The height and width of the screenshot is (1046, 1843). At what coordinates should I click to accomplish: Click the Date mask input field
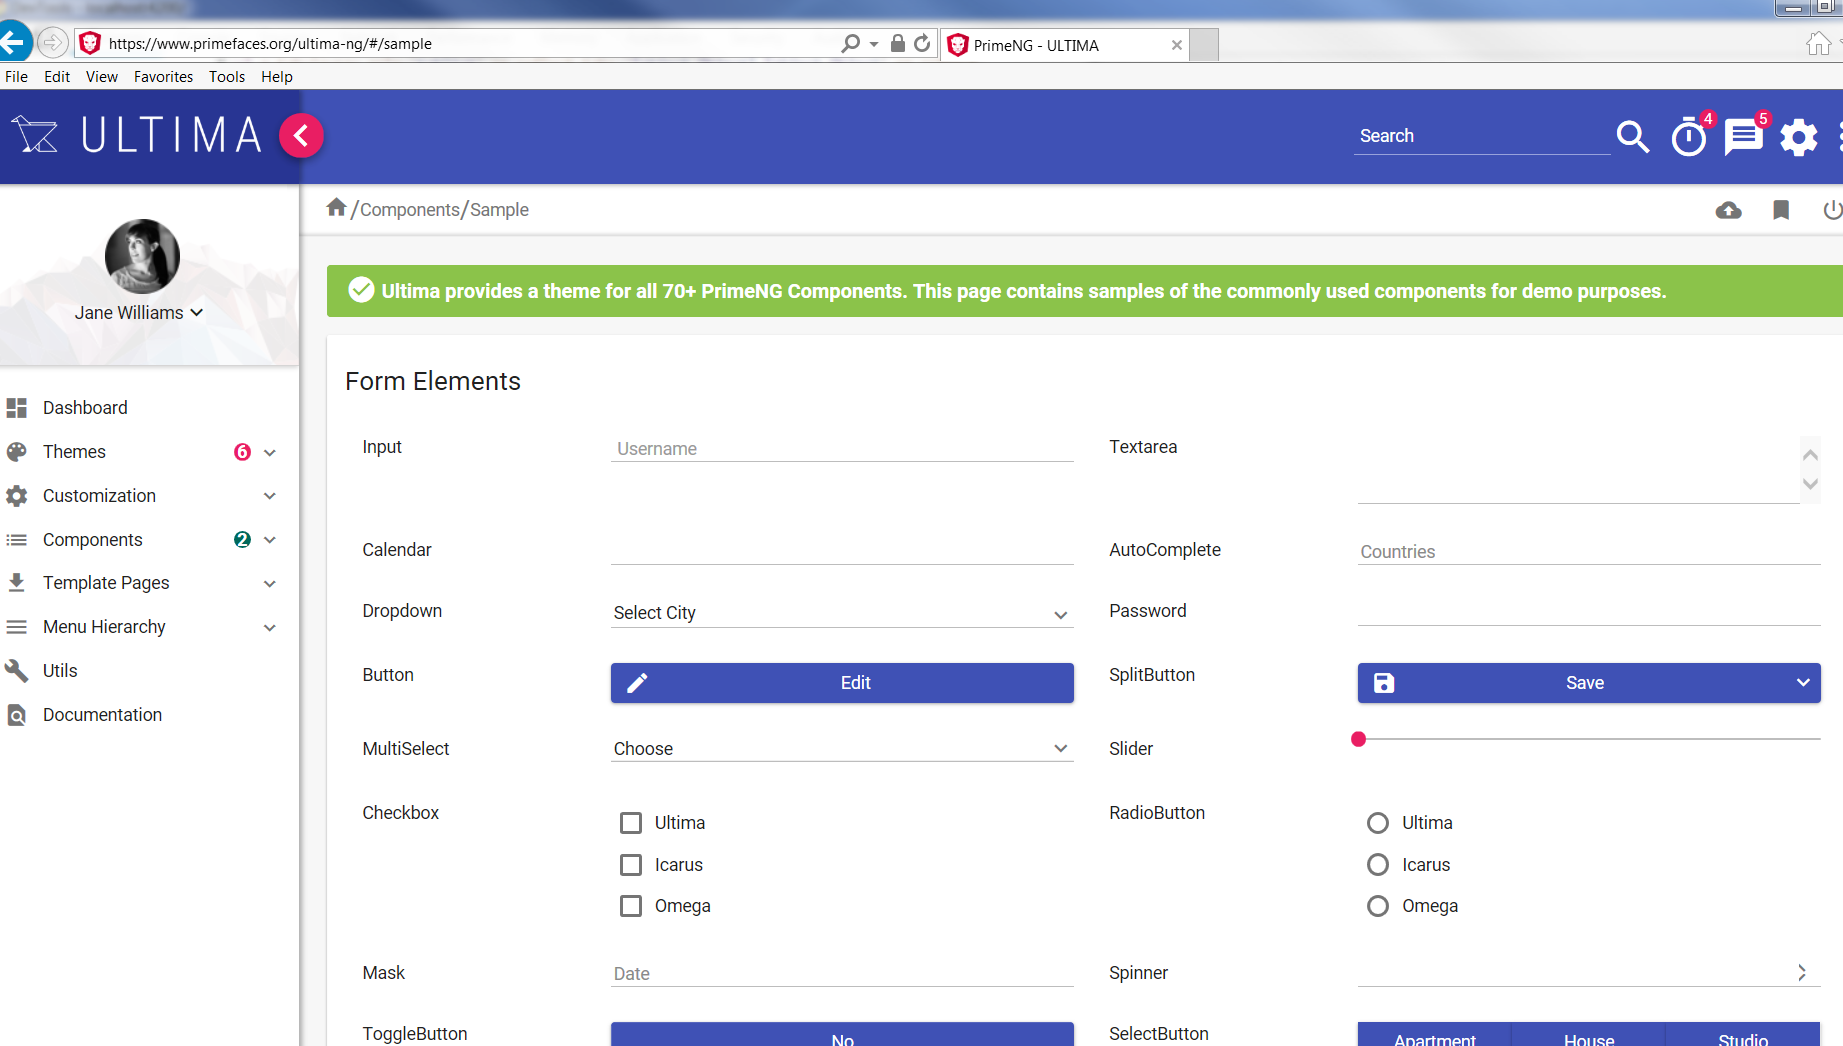pos(842,974)
